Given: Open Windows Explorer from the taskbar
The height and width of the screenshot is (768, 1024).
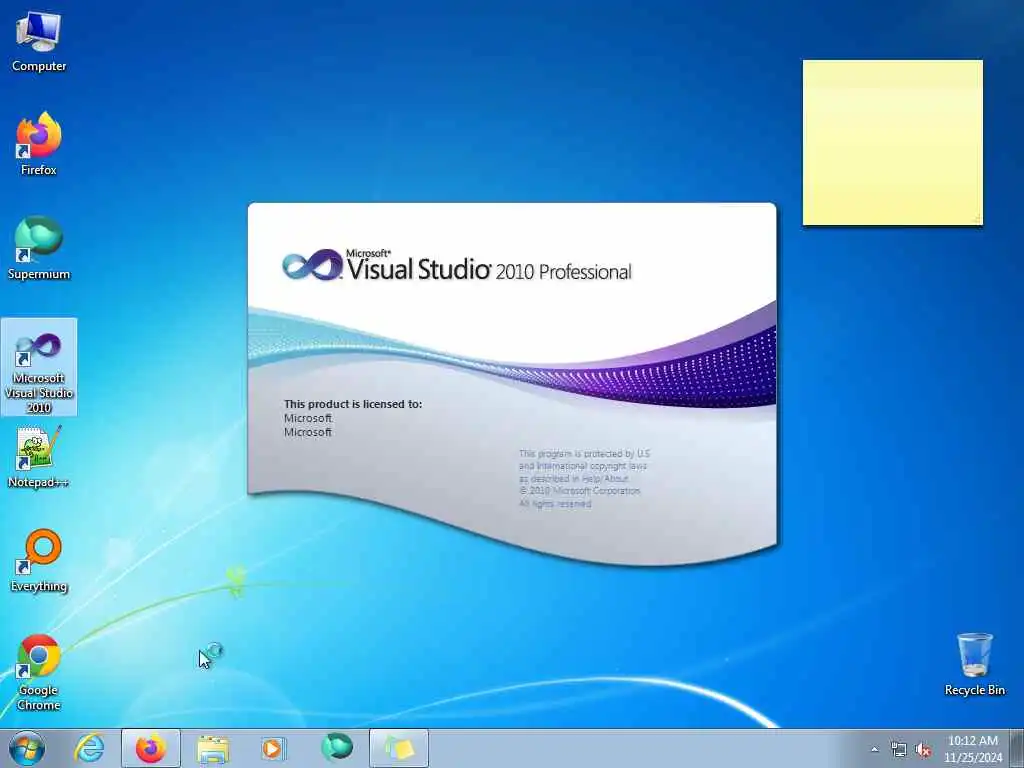Looking at the screenshot, I should tap(213, 748).
